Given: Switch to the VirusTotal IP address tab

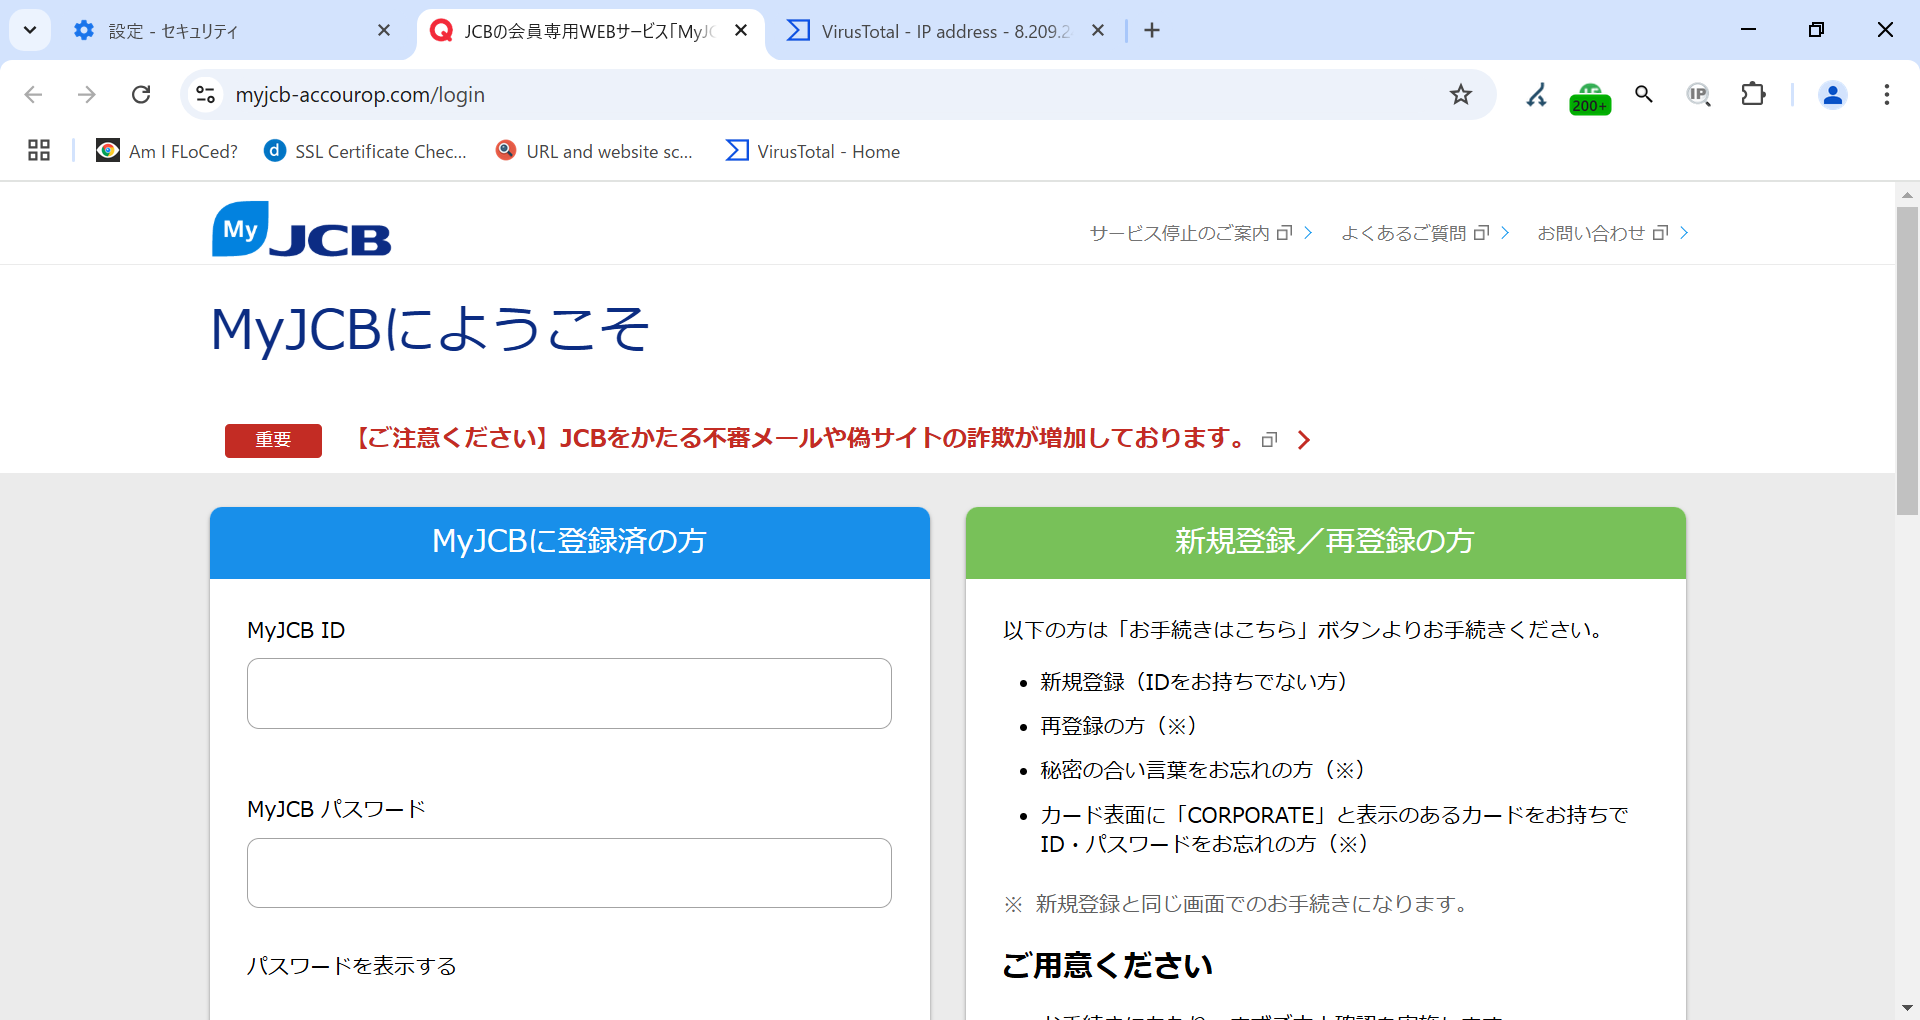Looking at the screenshot, I should tap(945, 31).
